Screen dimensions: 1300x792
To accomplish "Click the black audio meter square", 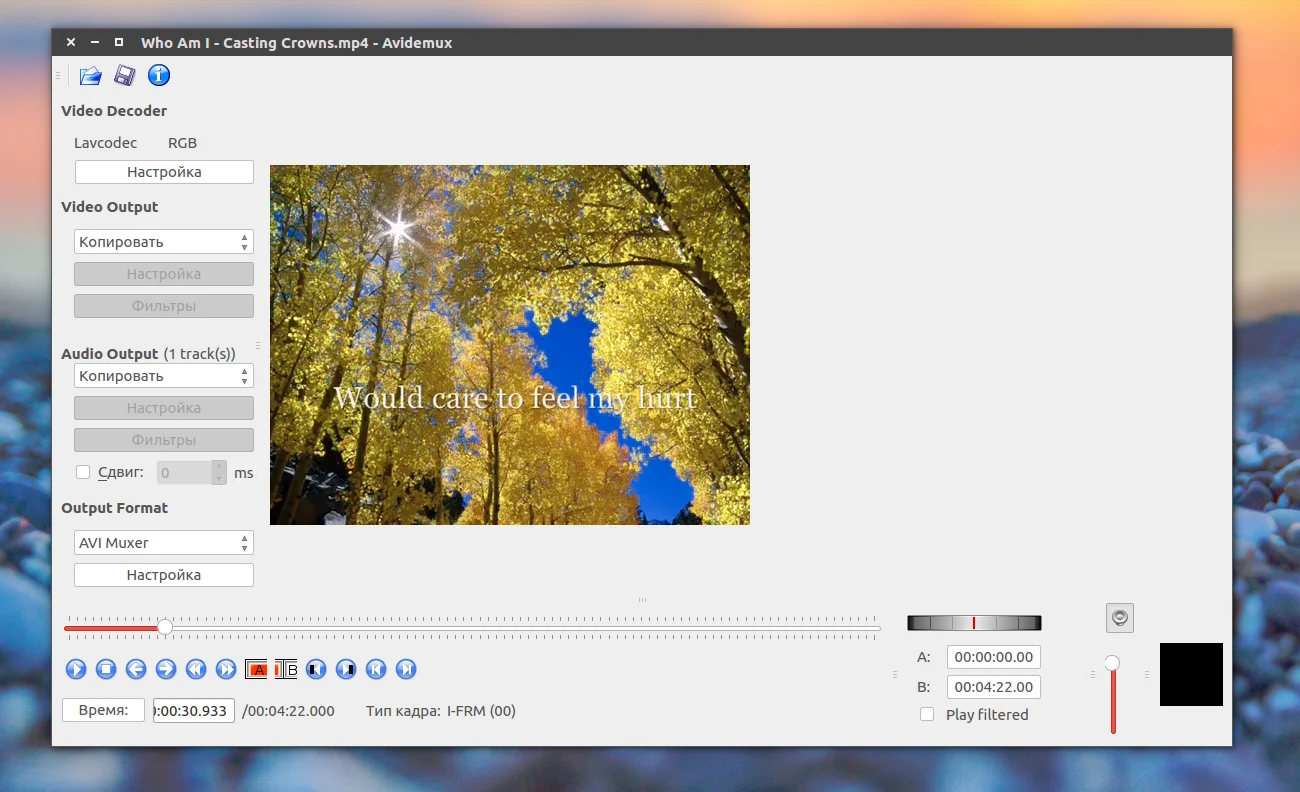I will [1191, 674].
